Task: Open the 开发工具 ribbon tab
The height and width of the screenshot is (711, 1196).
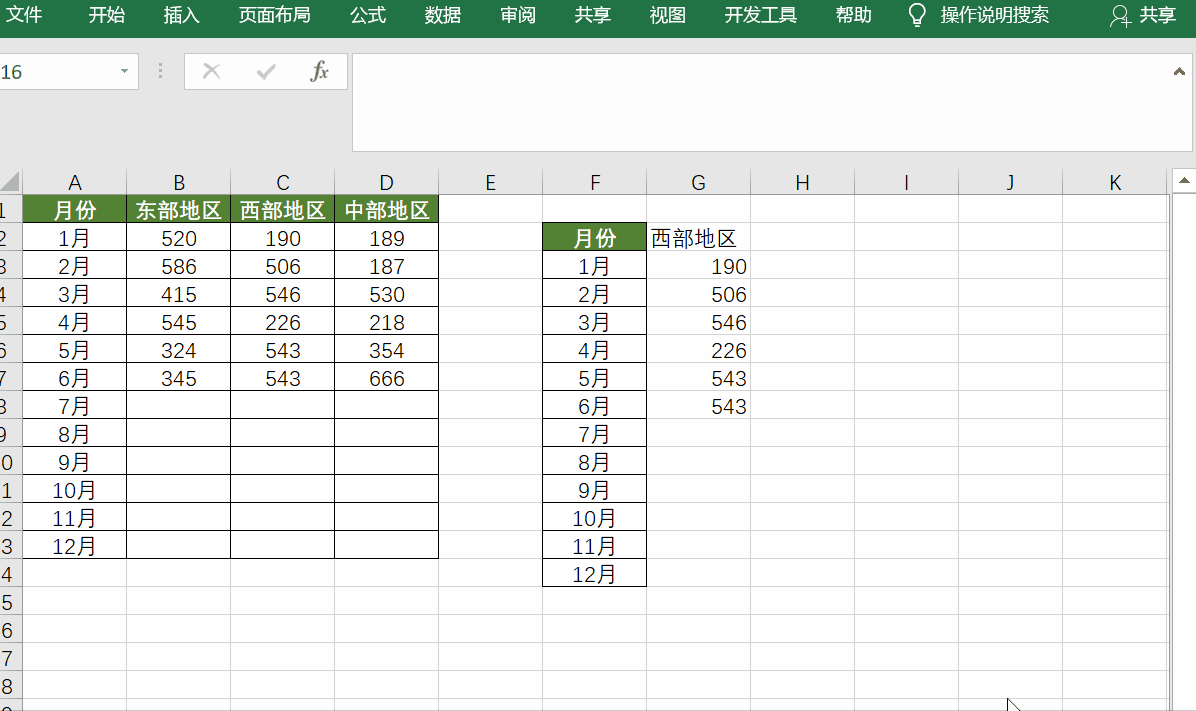Action: pos(760,15)
